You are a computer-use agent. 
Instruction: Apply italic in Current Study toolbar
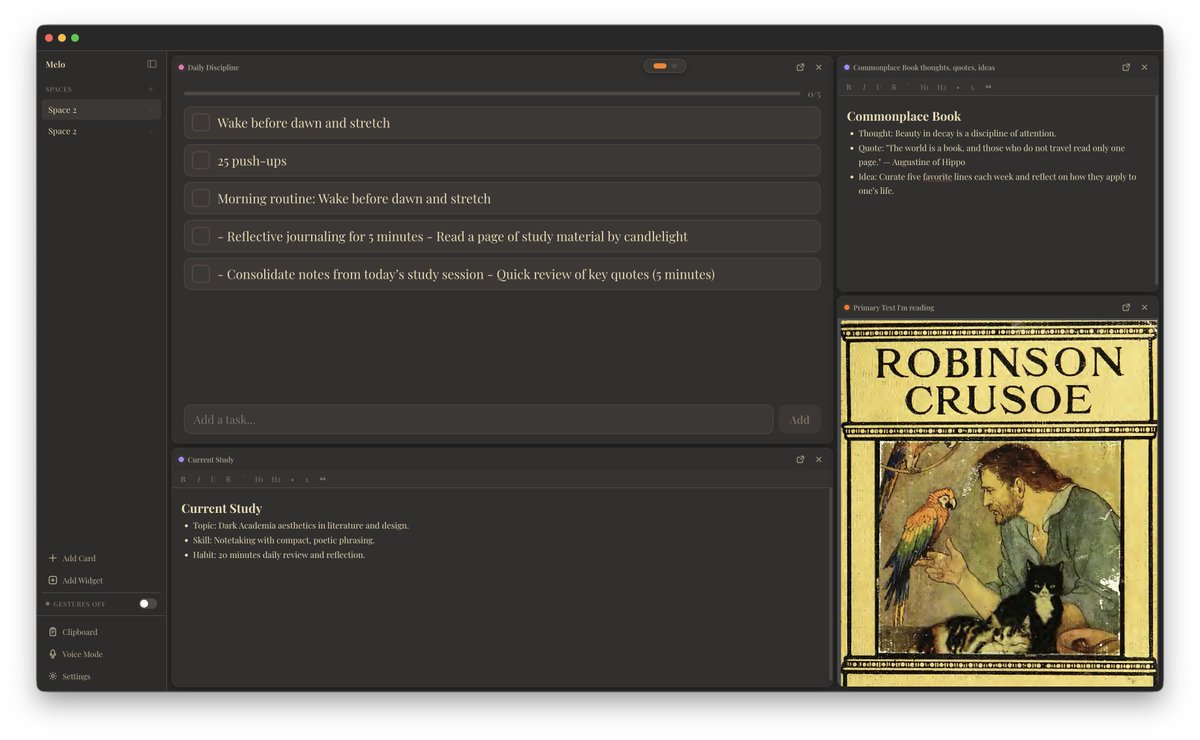point(198,479)
